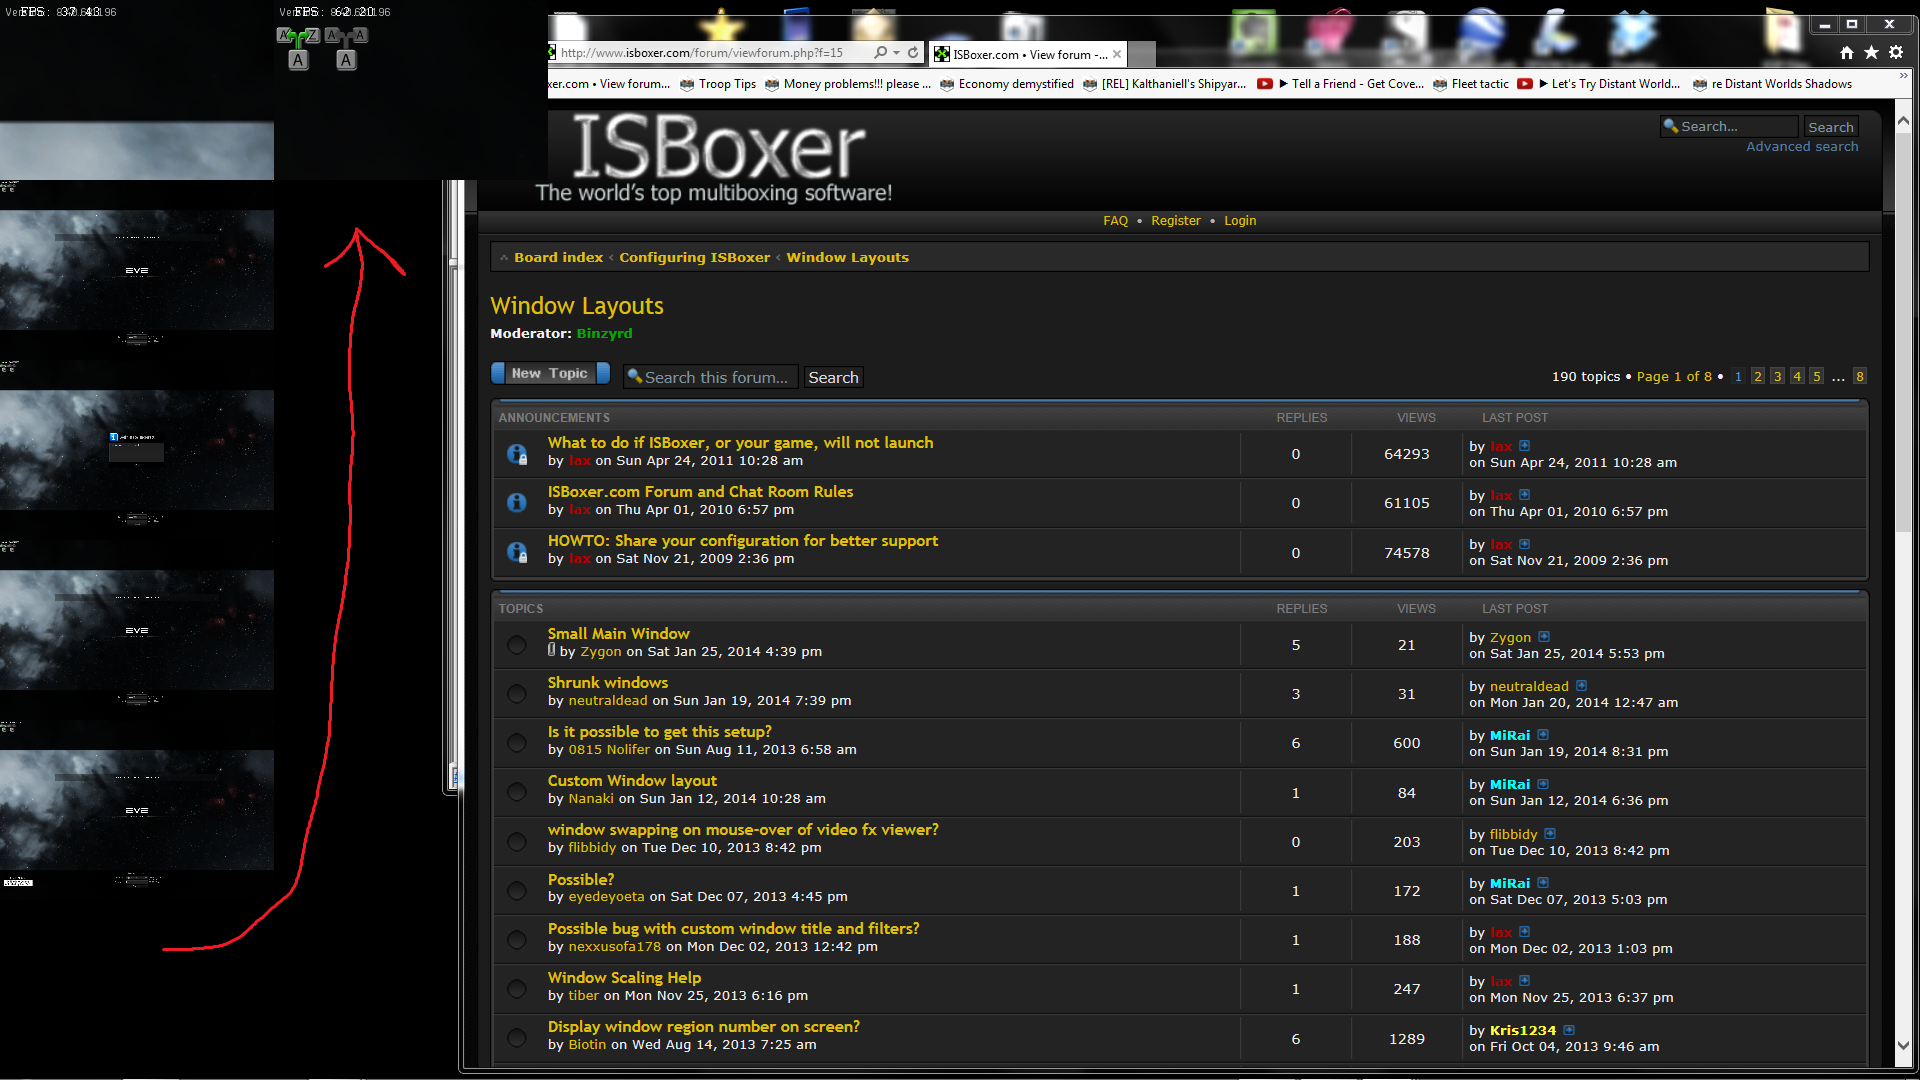Viewport: 1920px width, 1080px height.
Task: Open the Money problems bookmark
Action: [x=848, y=84]
